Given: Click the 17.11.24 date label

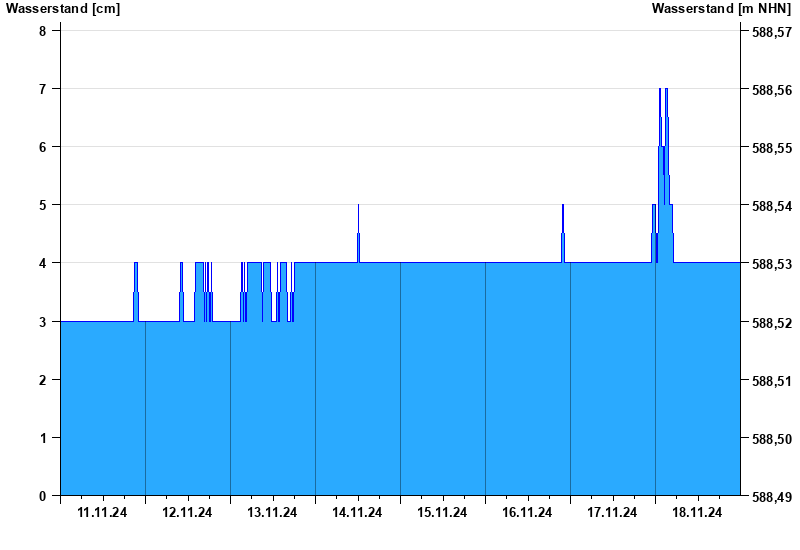Looking at the screenshot, I should [x=612, y=512].
